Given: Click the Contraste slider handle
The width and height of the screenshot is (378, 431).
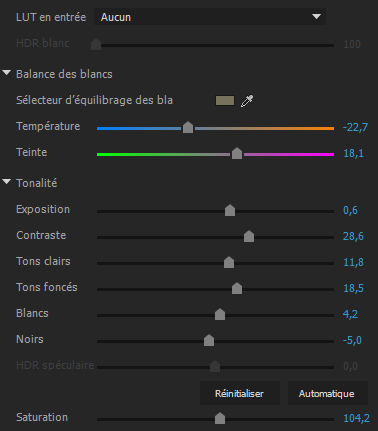Looking at the screenshot, I should [x=249, y=236].
